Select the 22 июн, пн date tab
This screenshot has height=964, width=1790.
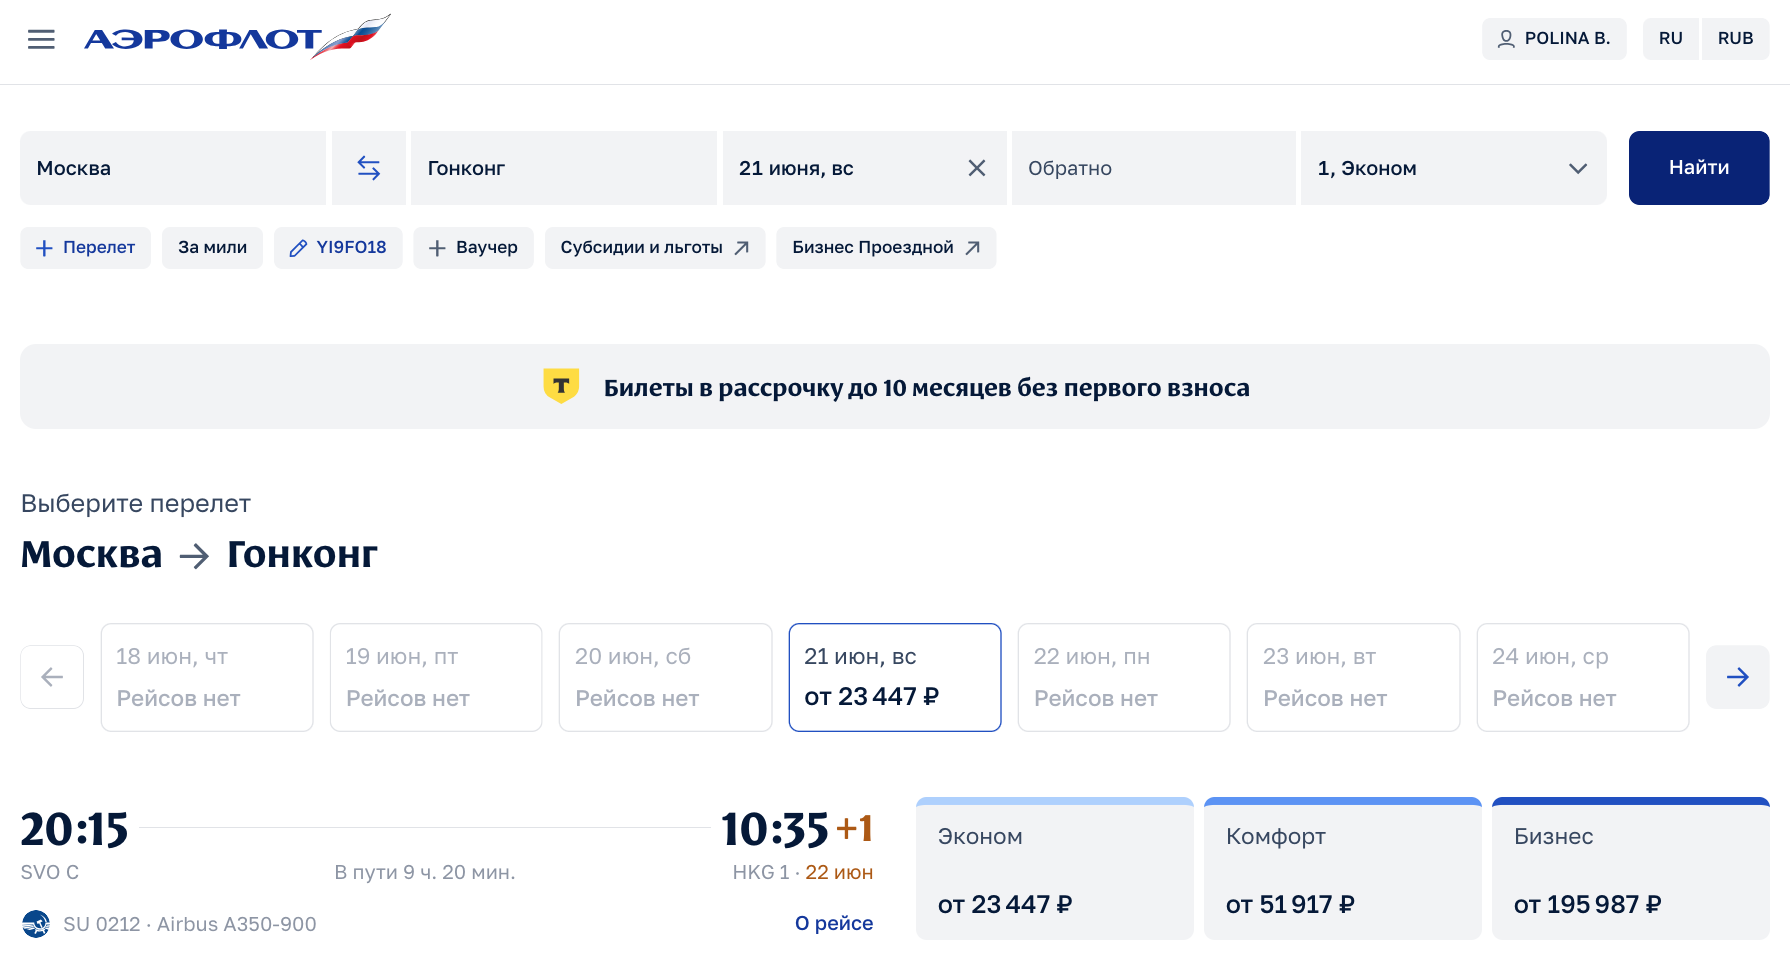tap(1124, 677)
